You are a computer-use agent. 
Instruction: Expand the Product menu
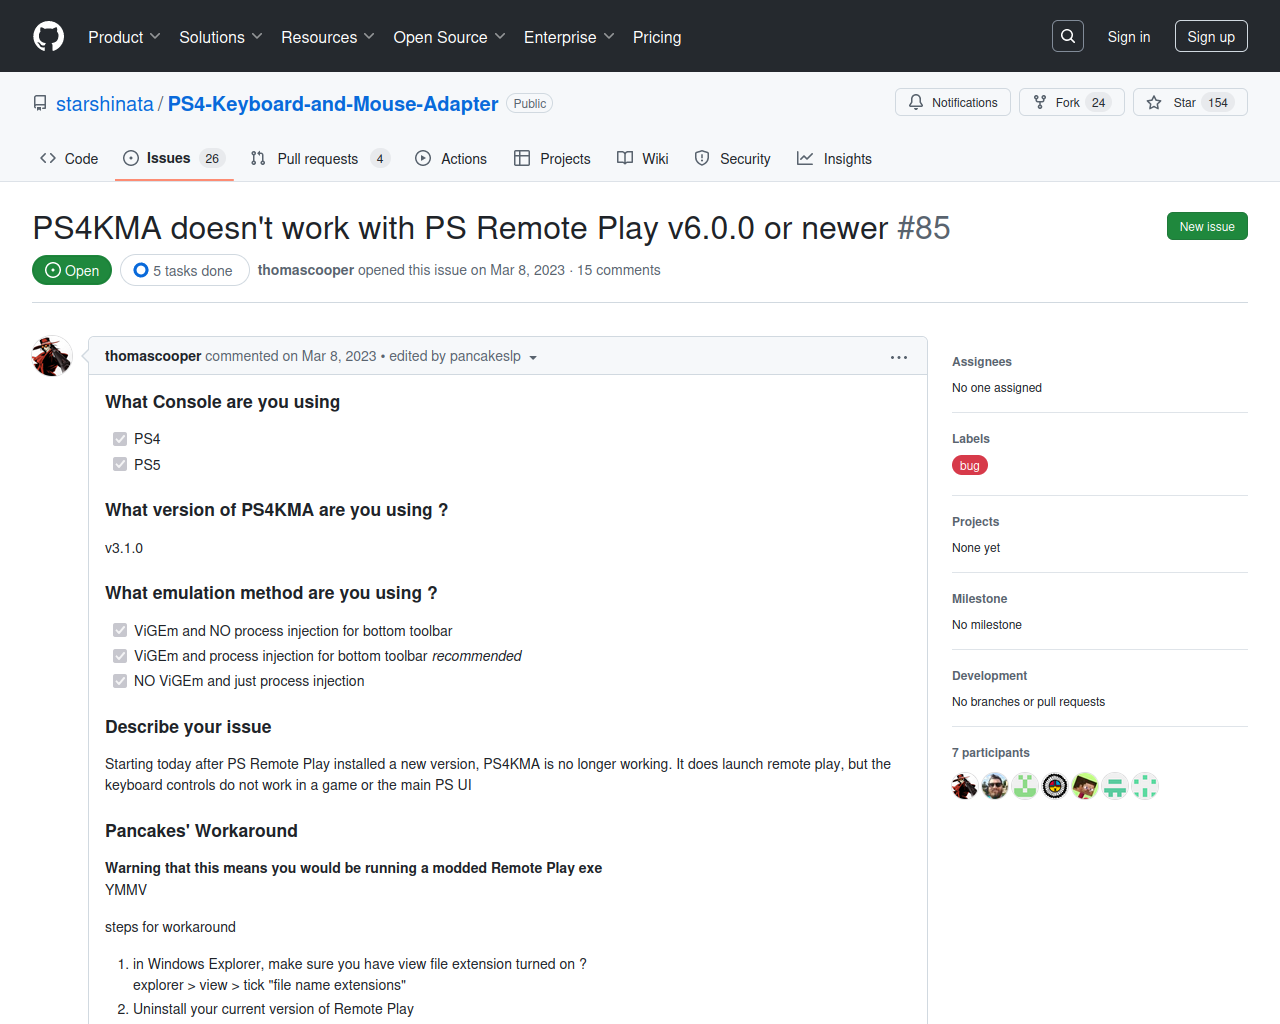tap(124, 37)
